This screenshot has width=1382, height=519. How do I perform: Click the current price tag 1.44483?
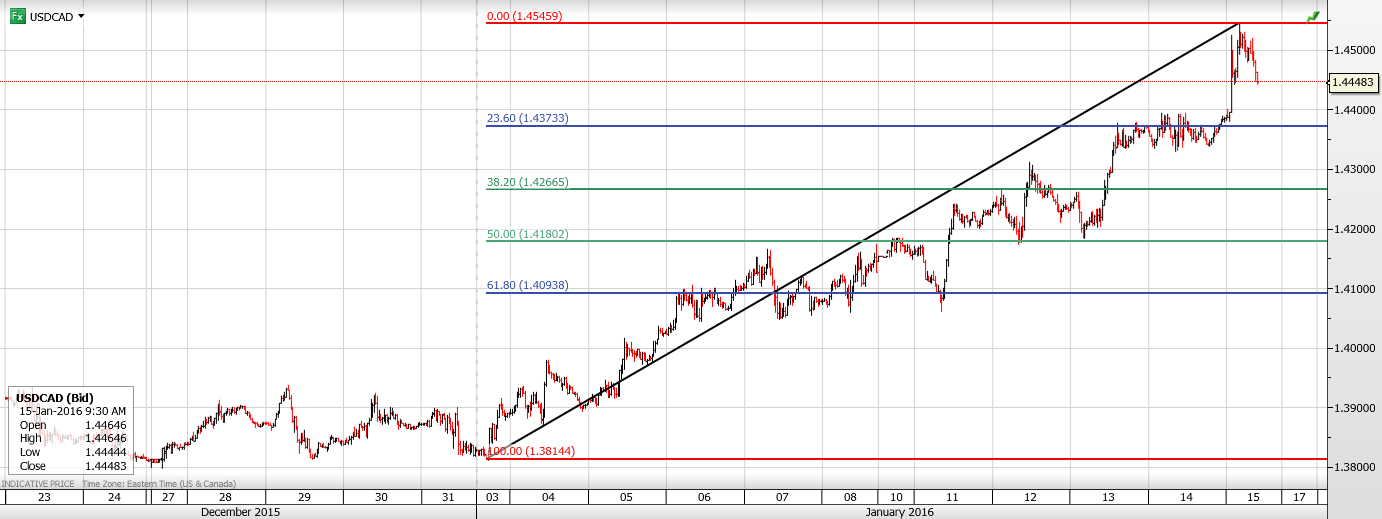pyautogui.click(x=1355, y=82)
